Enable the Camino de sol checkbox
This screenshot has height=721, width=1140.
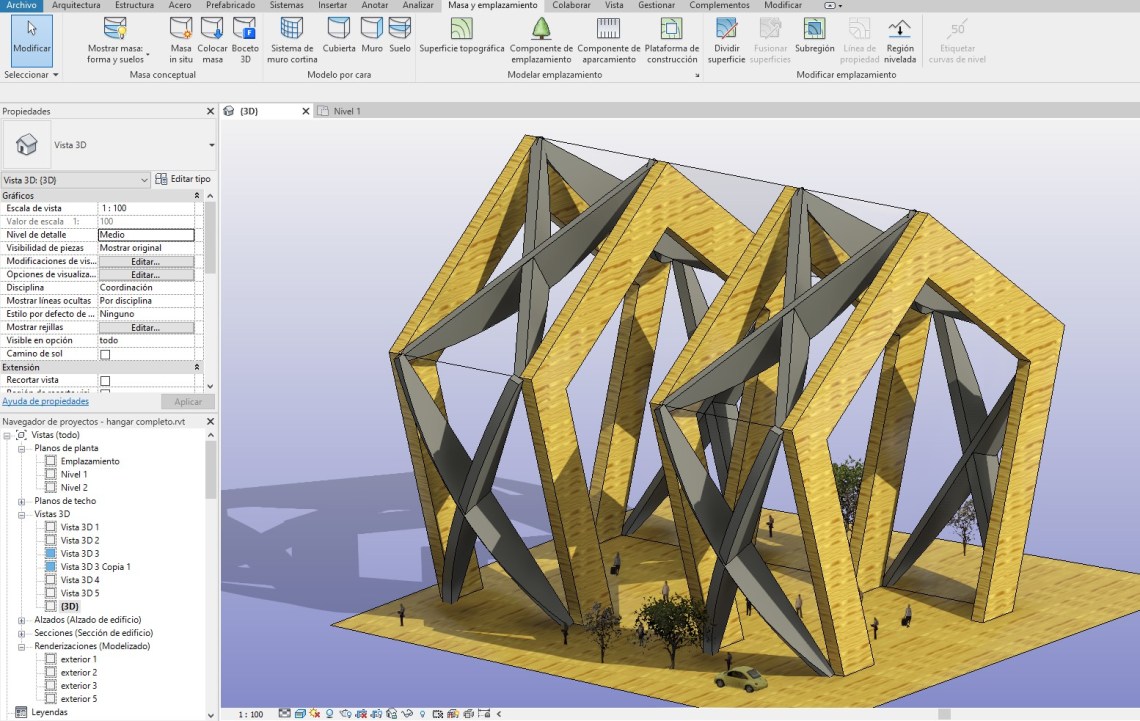pos(105,354)
